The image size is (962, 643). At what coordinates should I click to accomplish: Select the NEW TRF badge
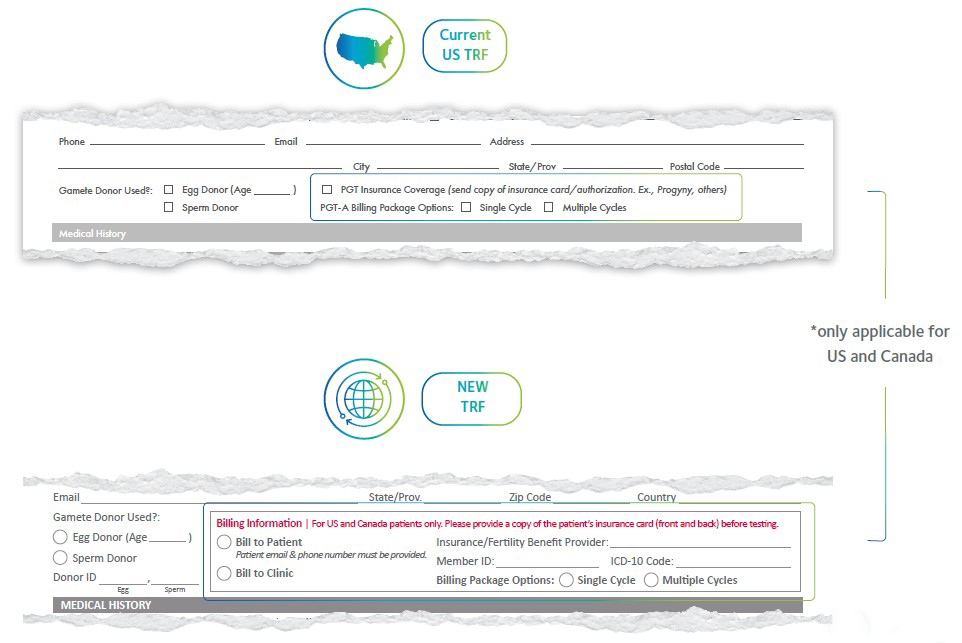471,398
